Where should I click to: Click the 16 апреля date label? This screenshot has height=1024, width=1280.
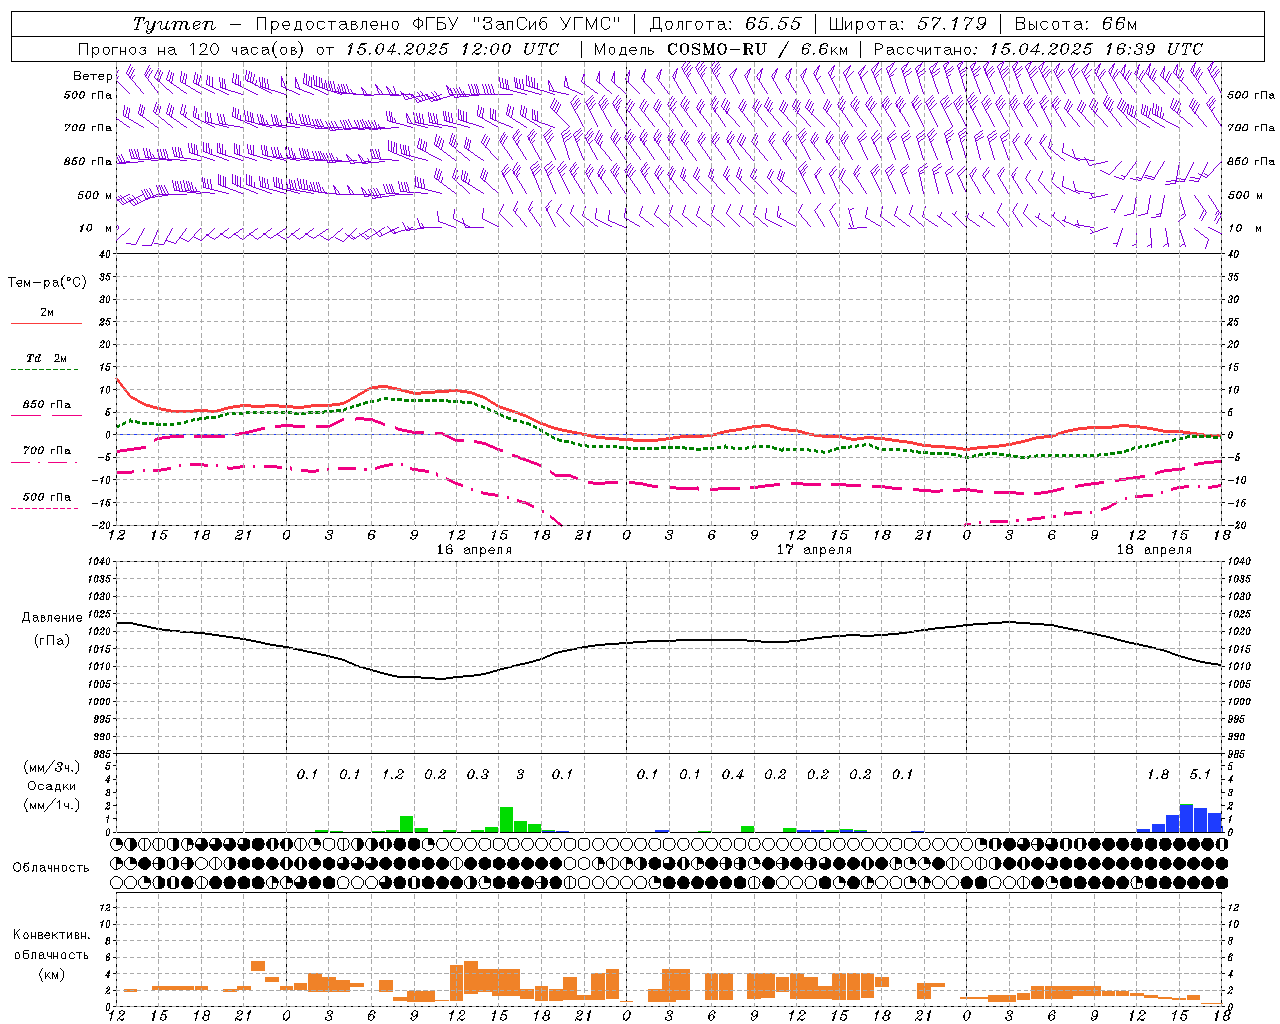click(x=474, y=550)
